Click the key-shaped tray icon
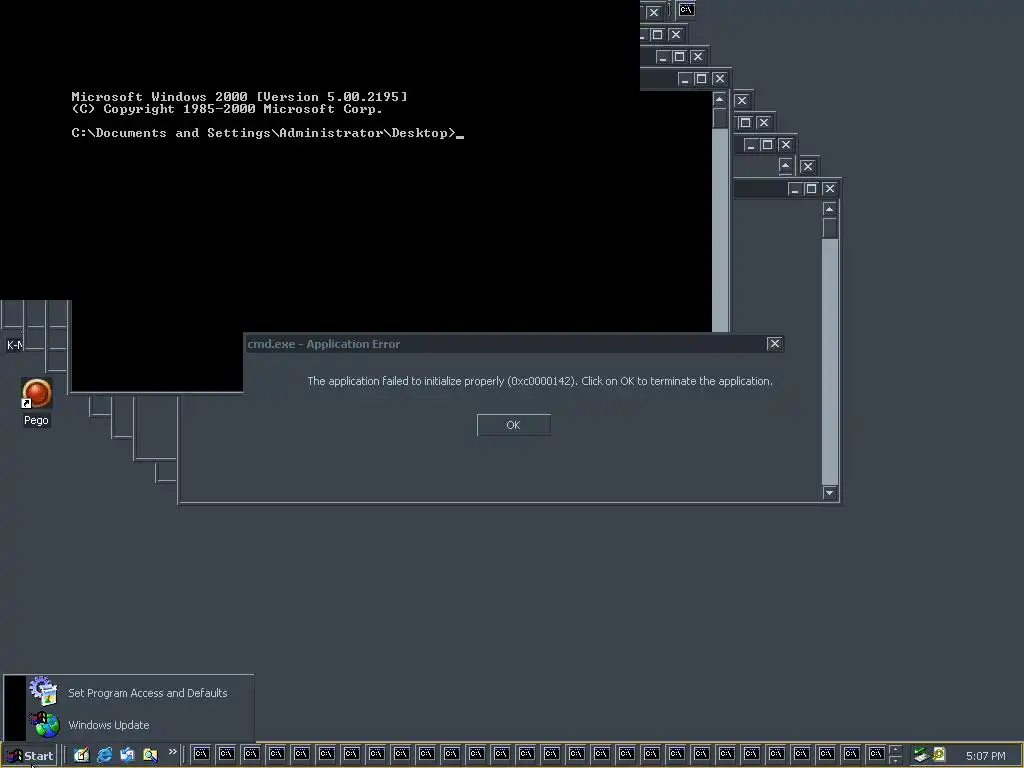1024x768 pixels. click(939, 754)
